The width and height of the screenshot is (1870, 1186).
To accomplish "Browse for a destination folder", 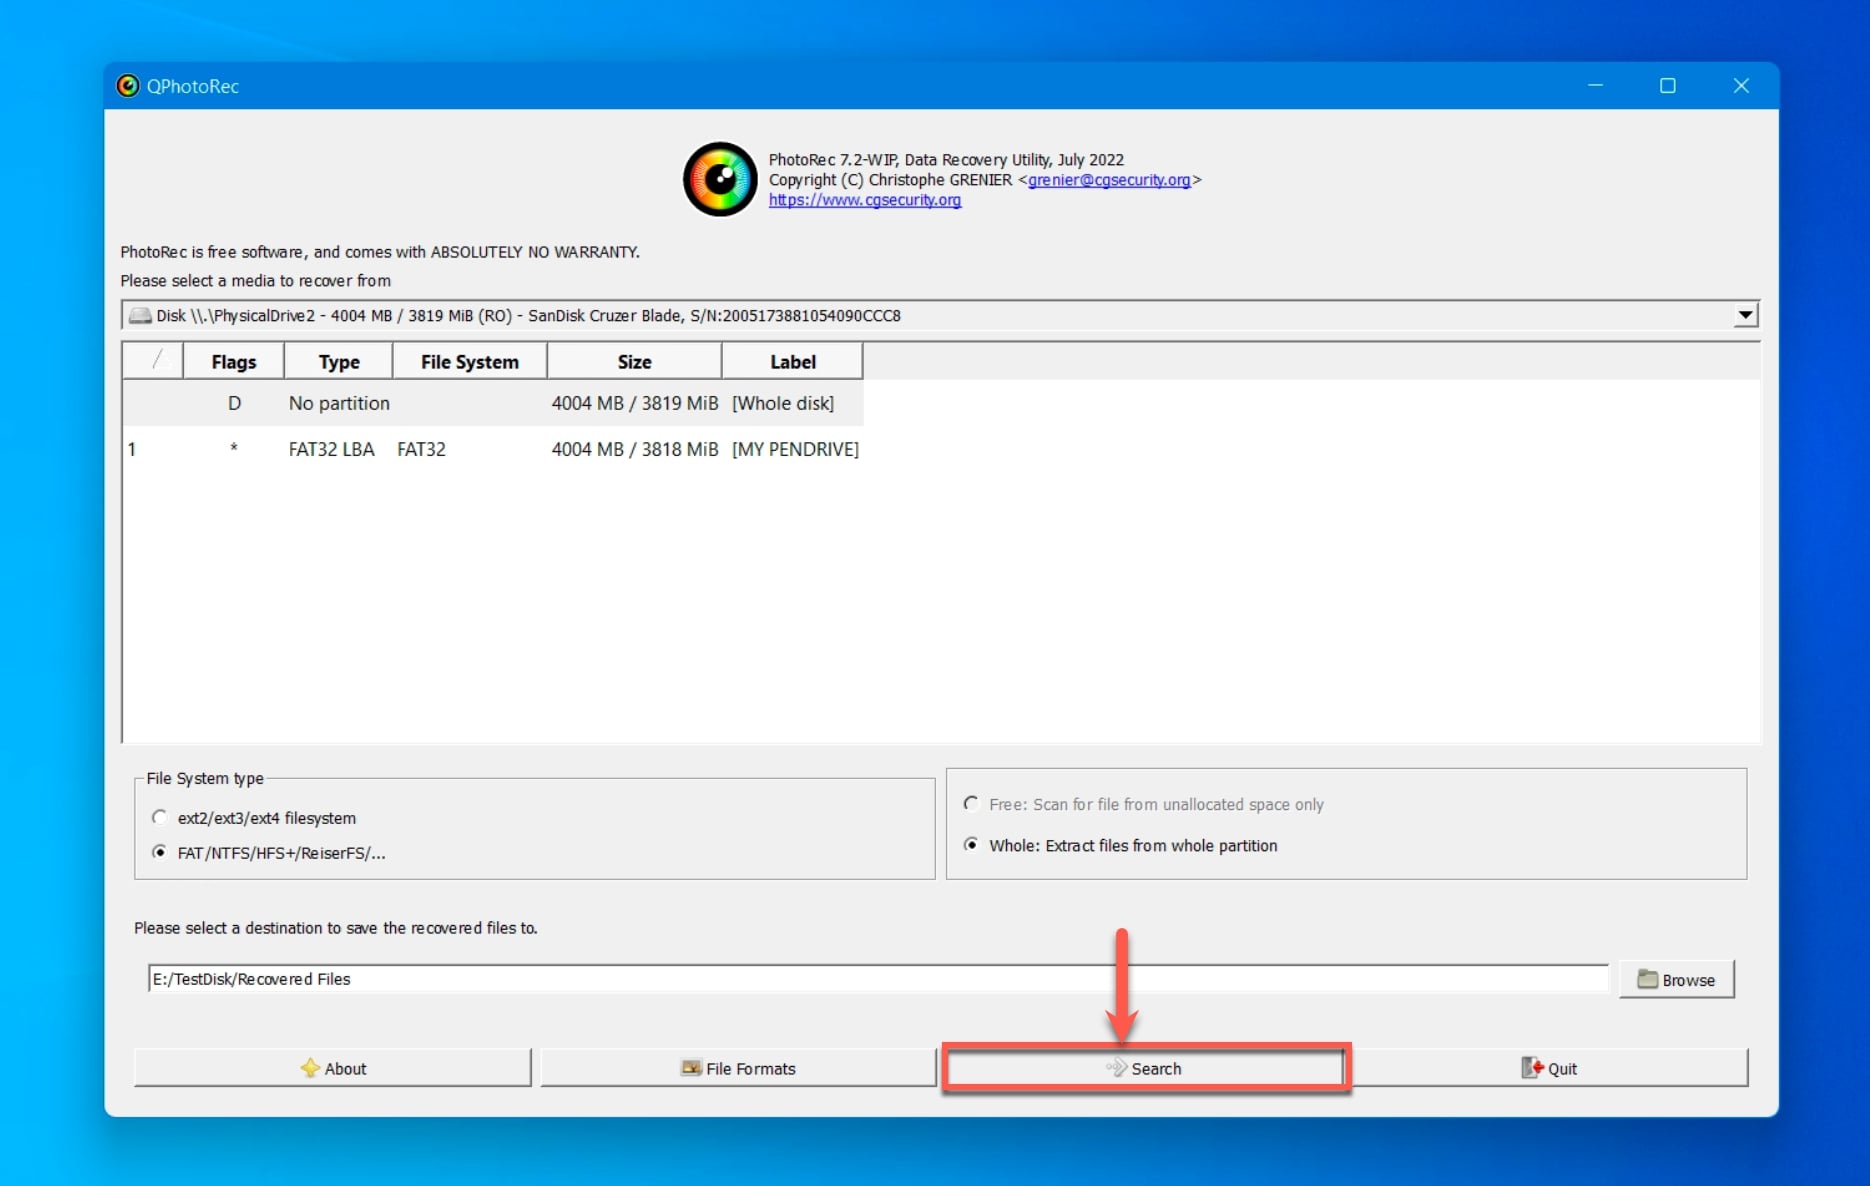I will point(1677,980).
